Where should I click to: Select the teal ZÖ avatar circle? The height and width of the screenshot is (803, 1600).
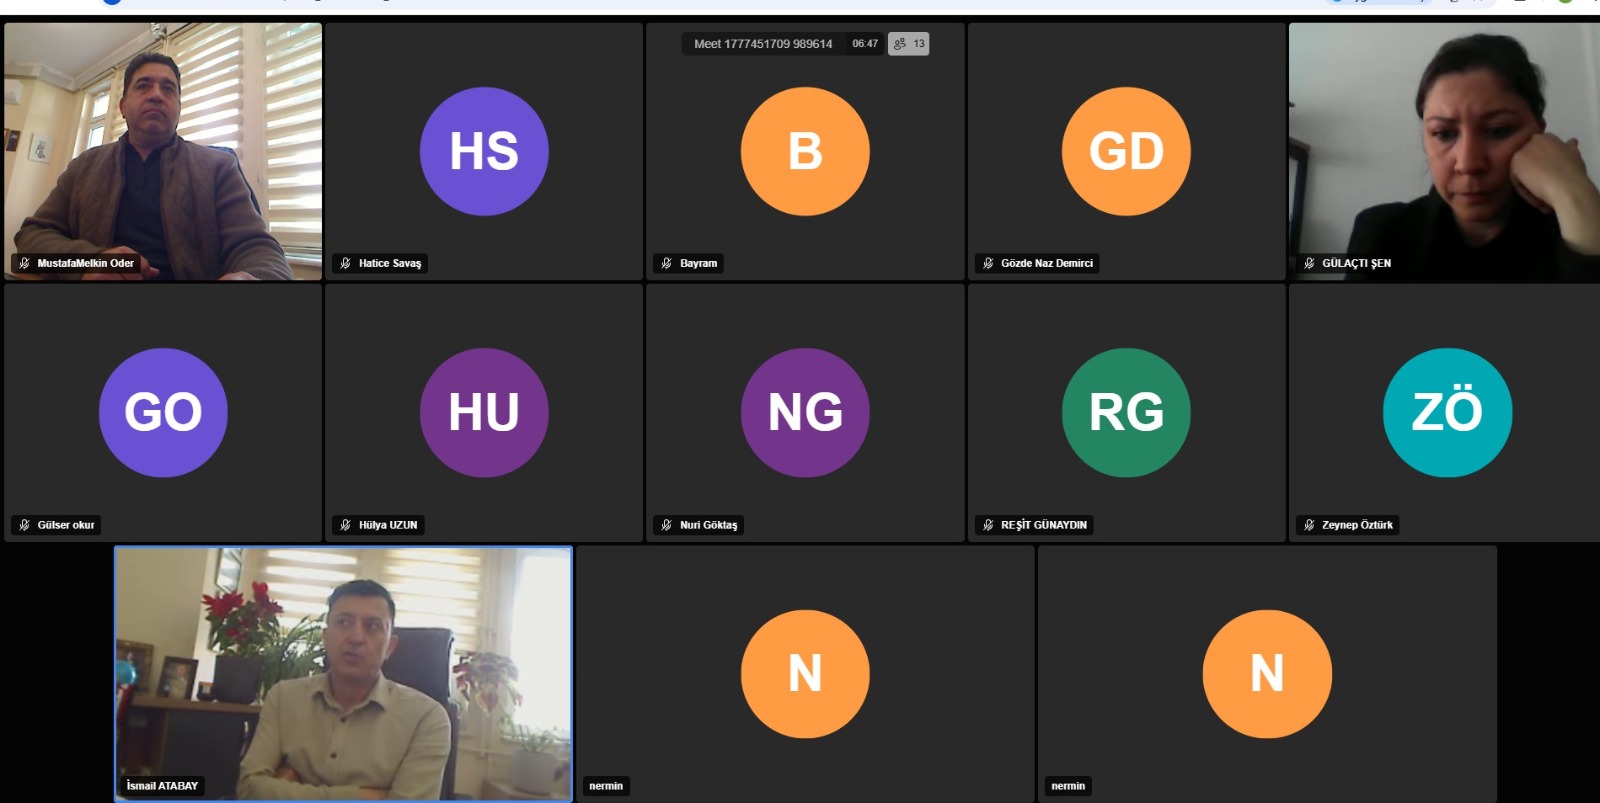tap(1447, 412)
